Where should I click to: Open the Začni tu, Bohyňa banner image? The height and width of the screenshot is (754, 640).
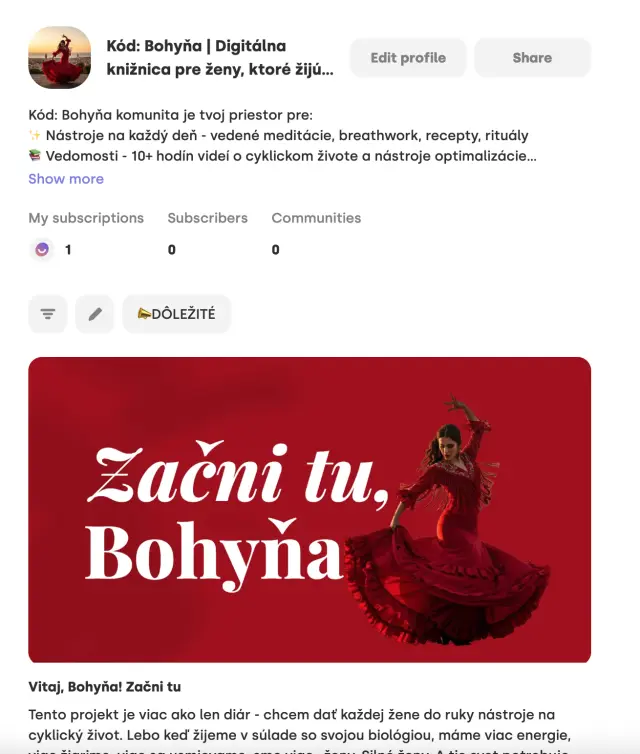tap(310, 510)
